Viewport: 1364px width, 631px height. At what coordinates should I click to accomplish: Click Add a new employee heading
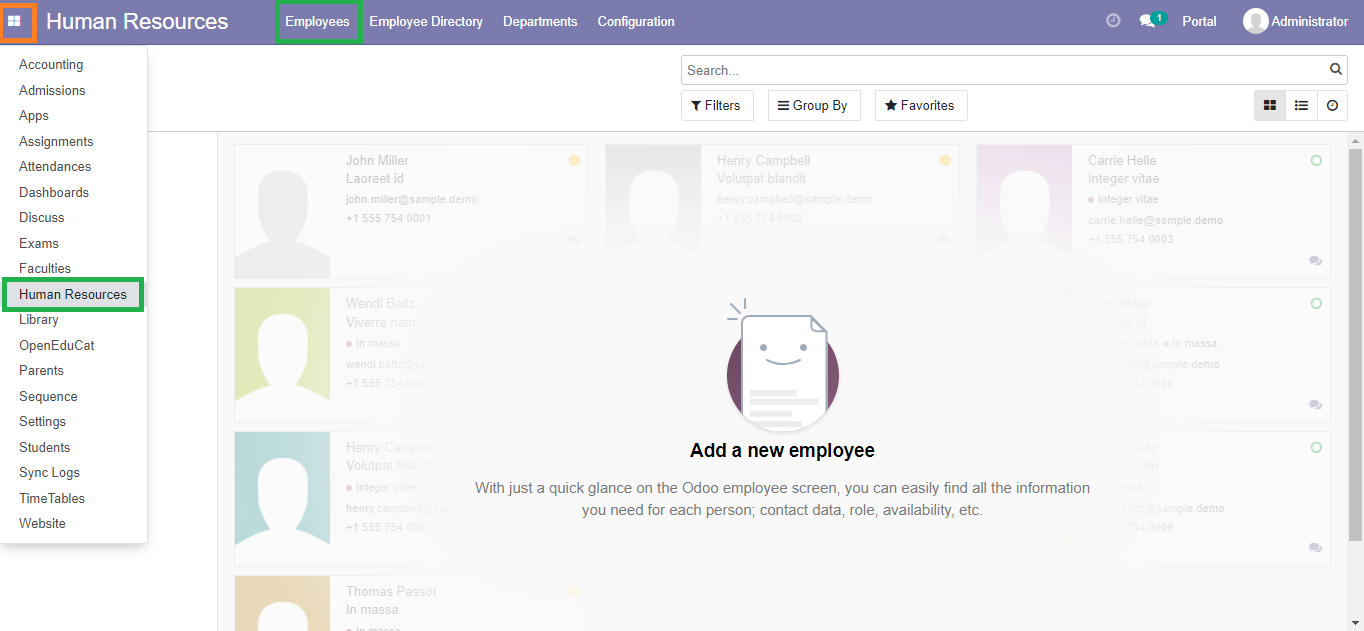[x=782, y=451]
